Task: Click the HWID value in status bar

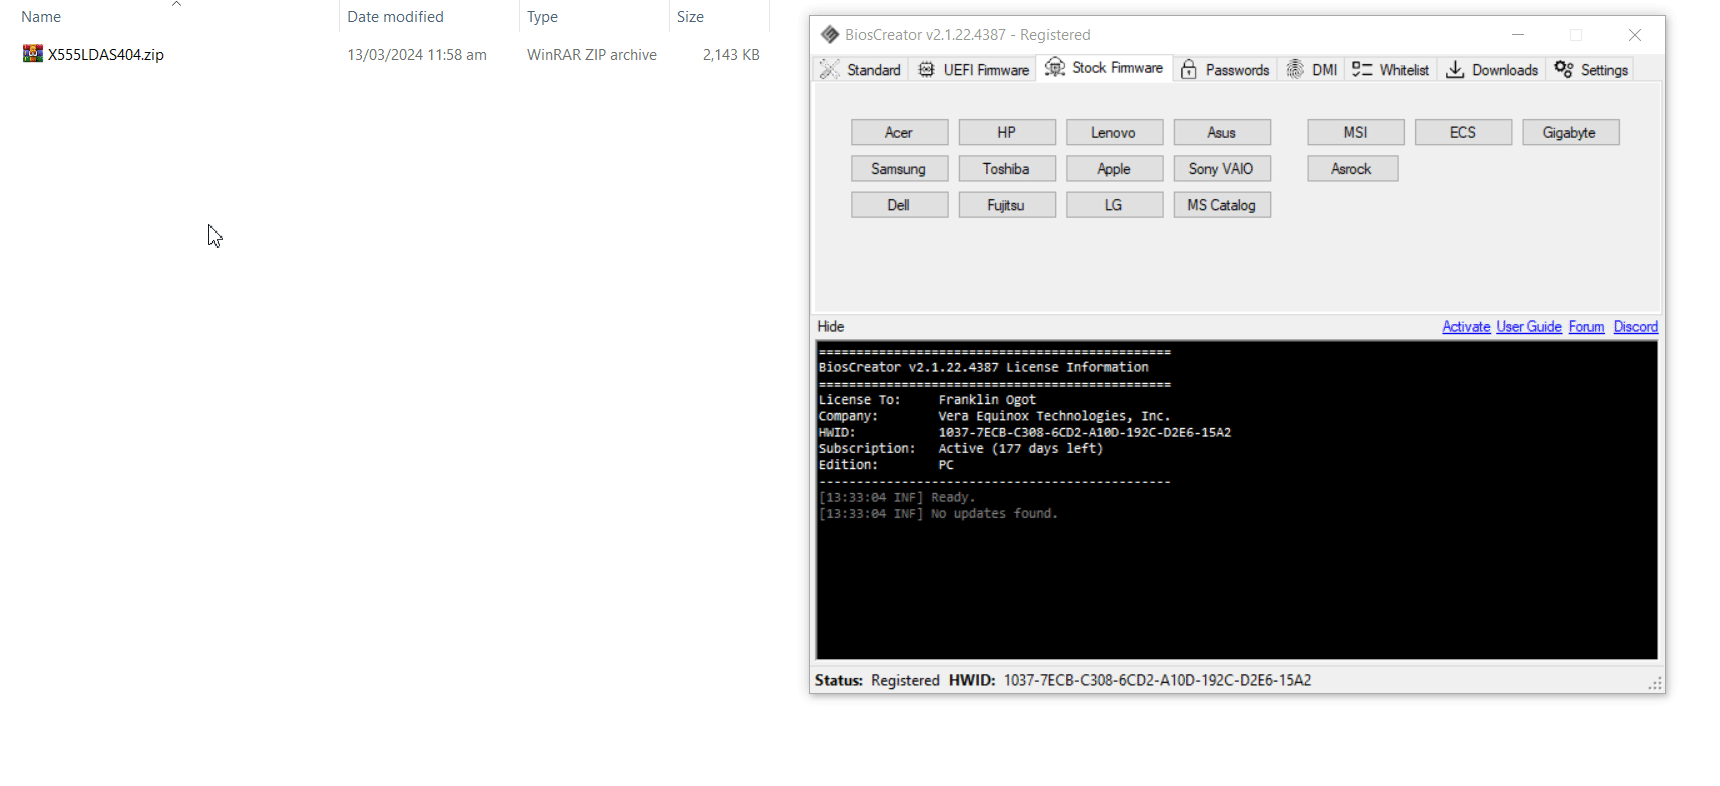Action: coord(1157,680)
